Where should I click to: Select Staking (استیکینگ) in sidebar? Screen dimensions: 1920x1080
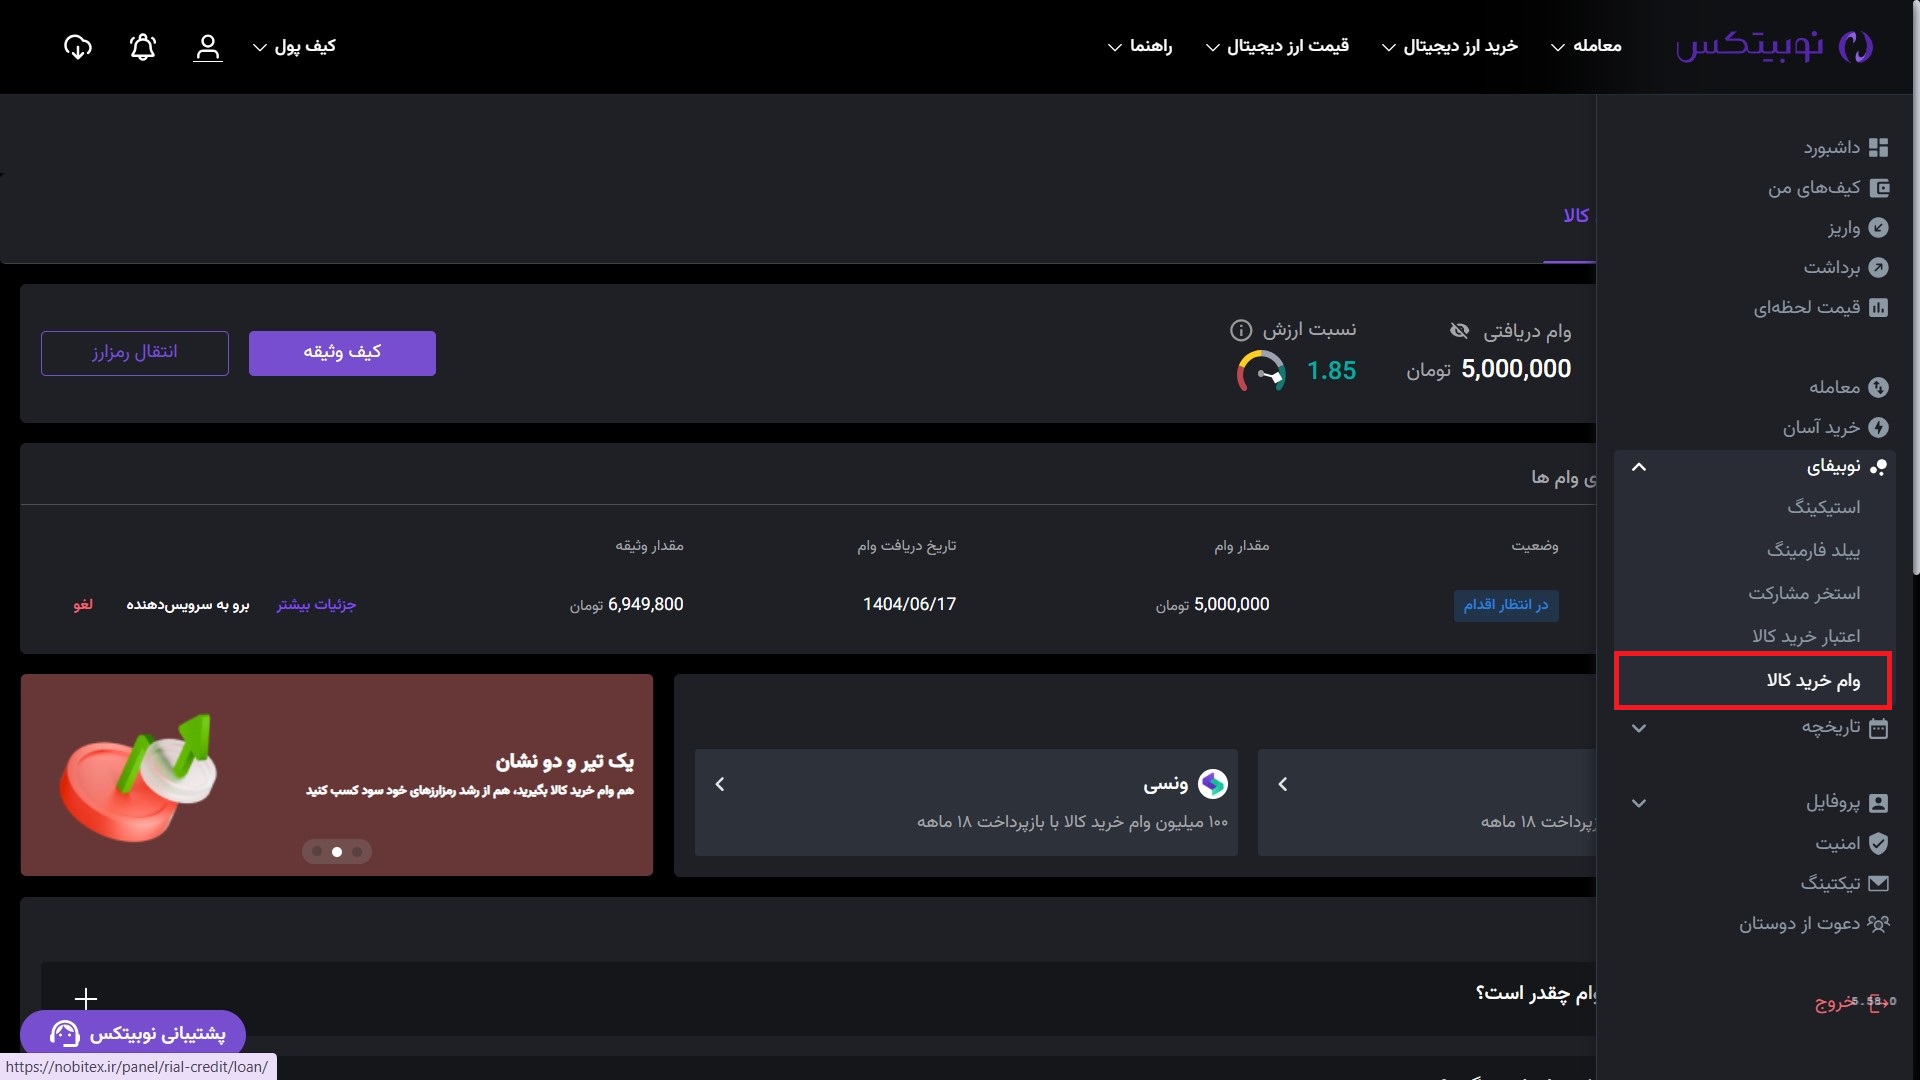(1823, 507)
